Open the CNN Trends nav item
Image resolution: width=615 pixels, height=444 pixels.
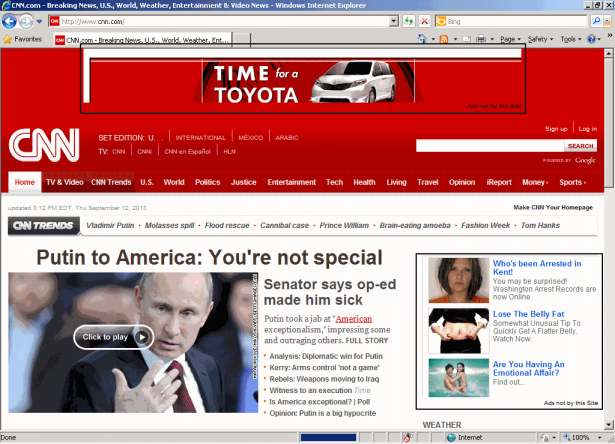pos(111,182)
